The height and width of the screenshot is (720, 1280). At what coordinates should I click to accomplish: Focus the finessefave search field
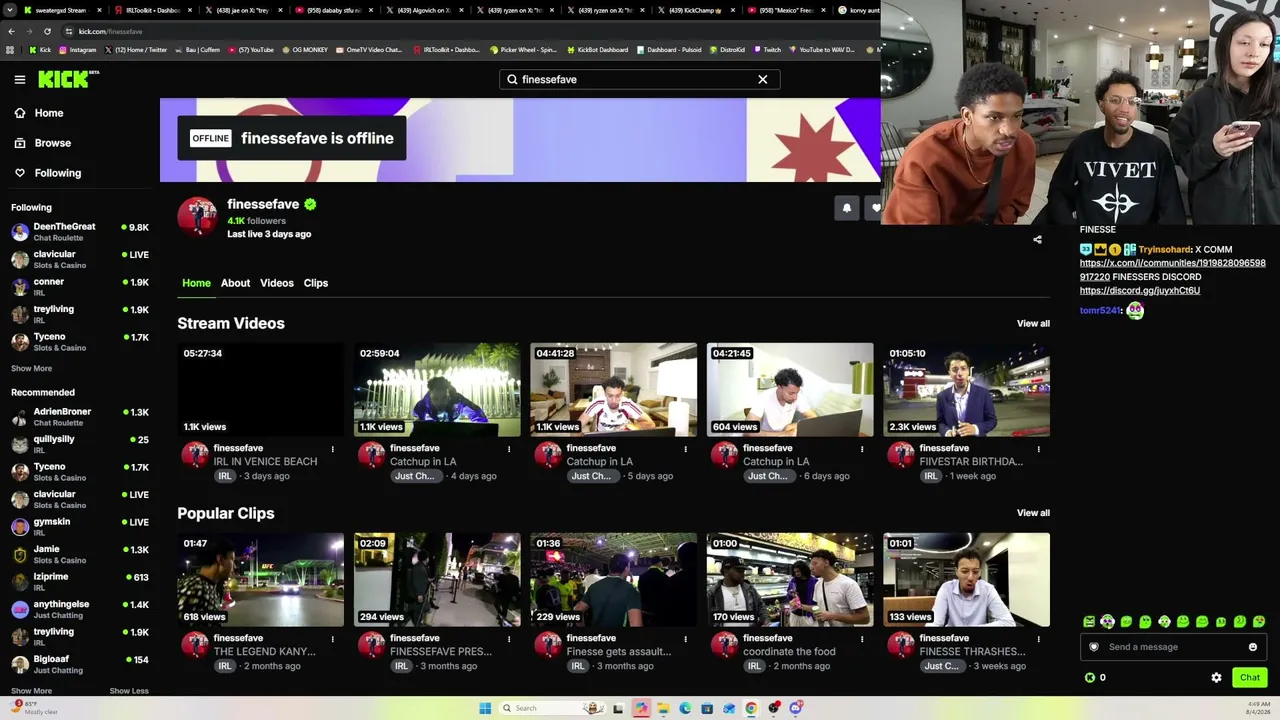pos(639,79)
